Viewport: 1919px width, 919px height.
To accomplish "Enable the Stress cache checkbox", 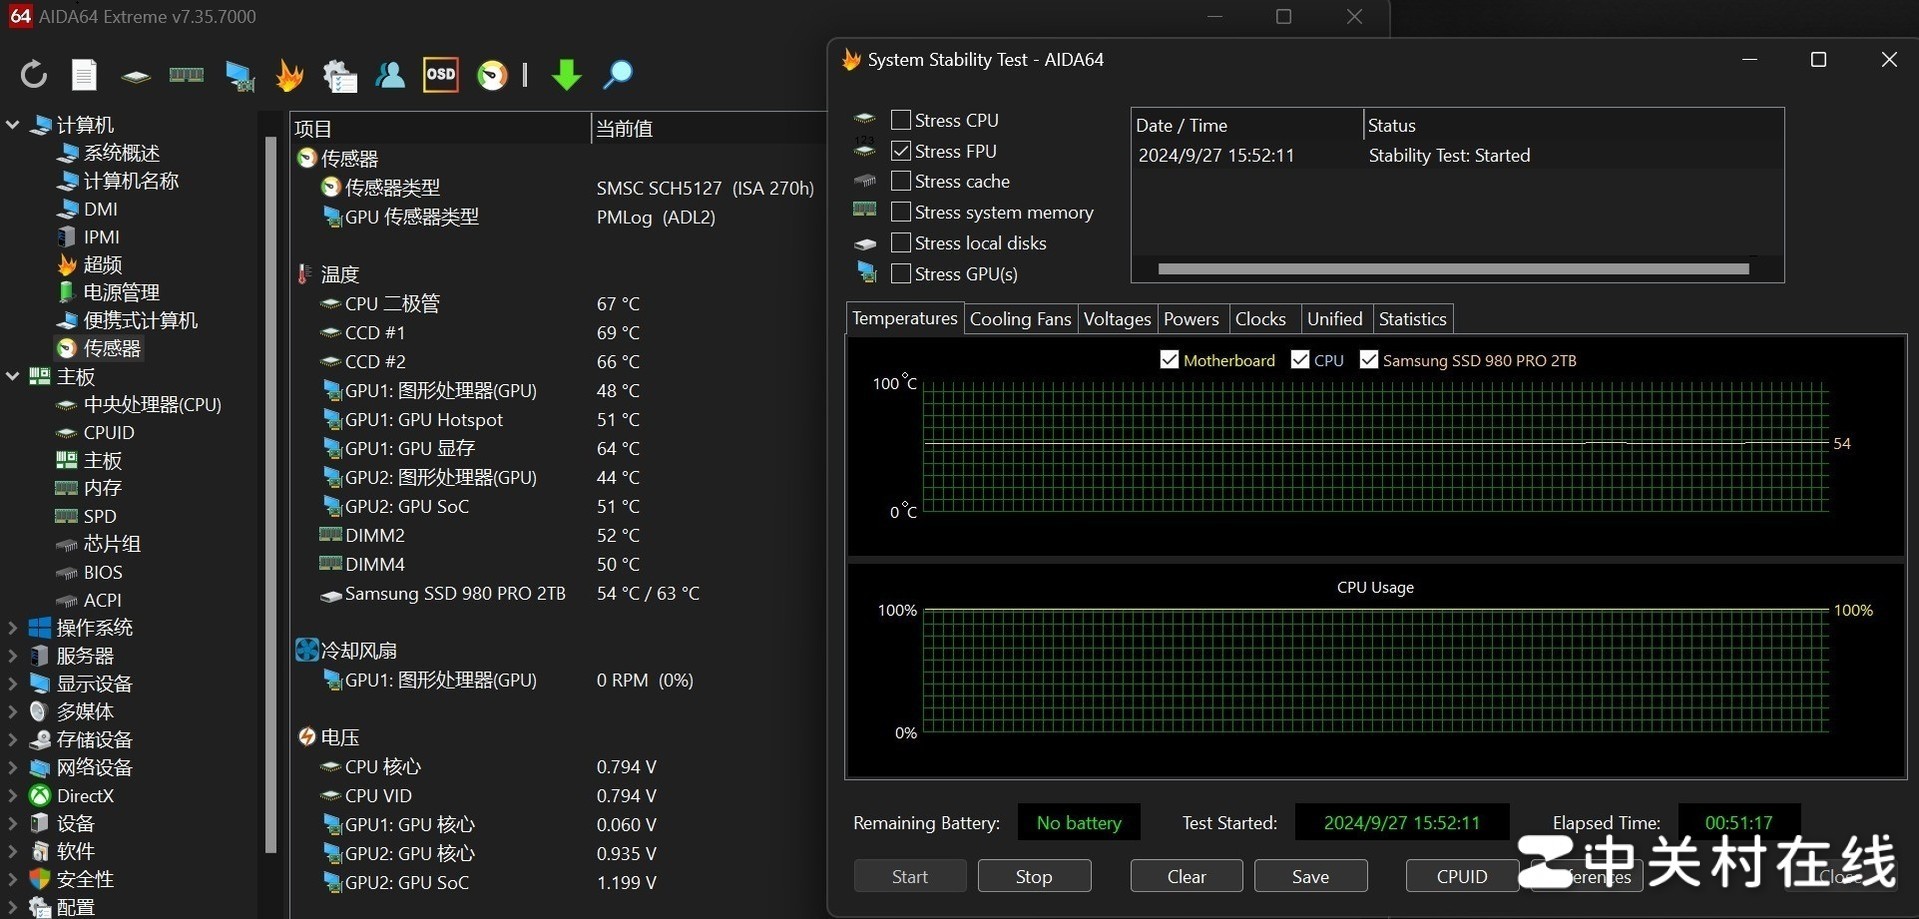I will coord(901,181).
